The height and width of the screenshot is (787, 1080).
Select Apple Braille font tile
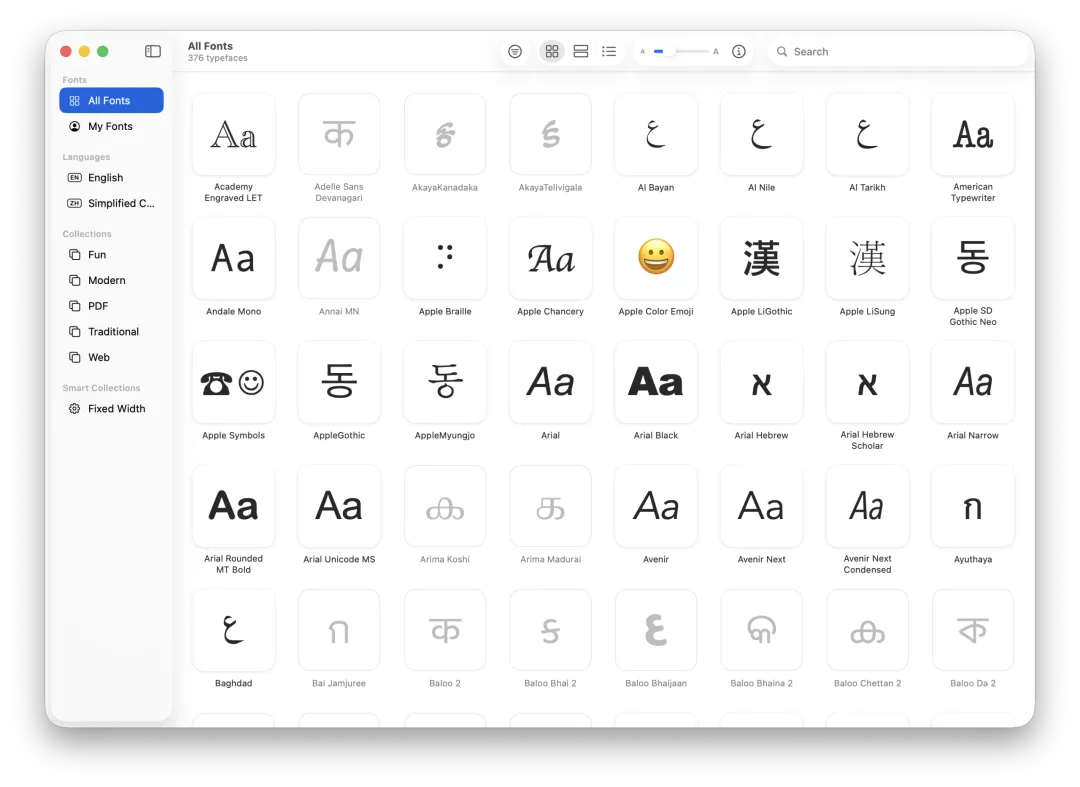tap(445, 259)
